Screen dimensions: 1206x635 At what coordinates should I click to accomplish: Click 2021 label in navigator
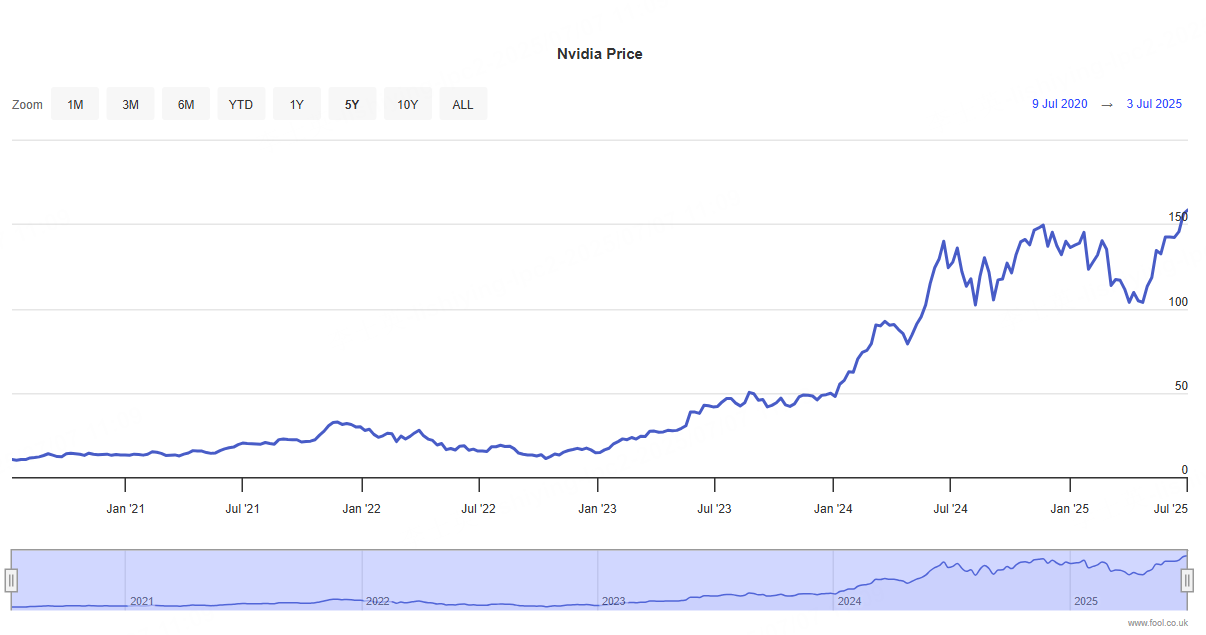142,601
